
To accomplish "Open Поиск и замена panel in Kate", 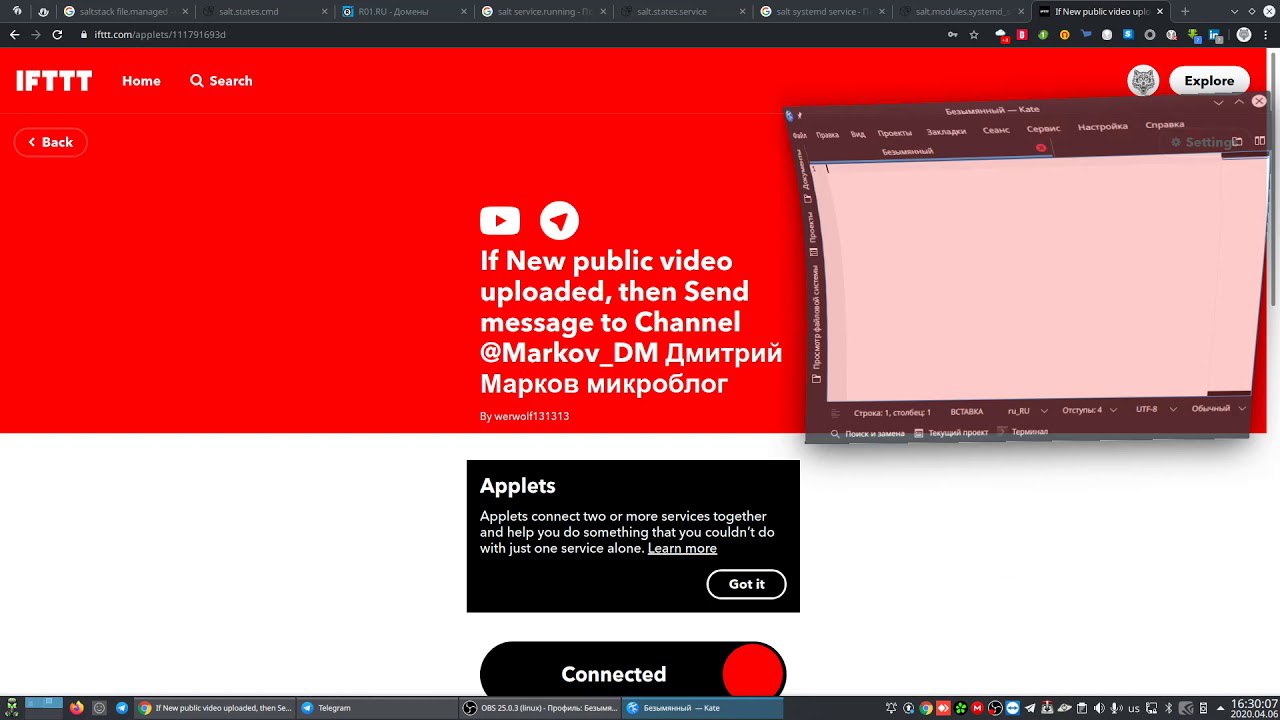I will coord(867,434).
